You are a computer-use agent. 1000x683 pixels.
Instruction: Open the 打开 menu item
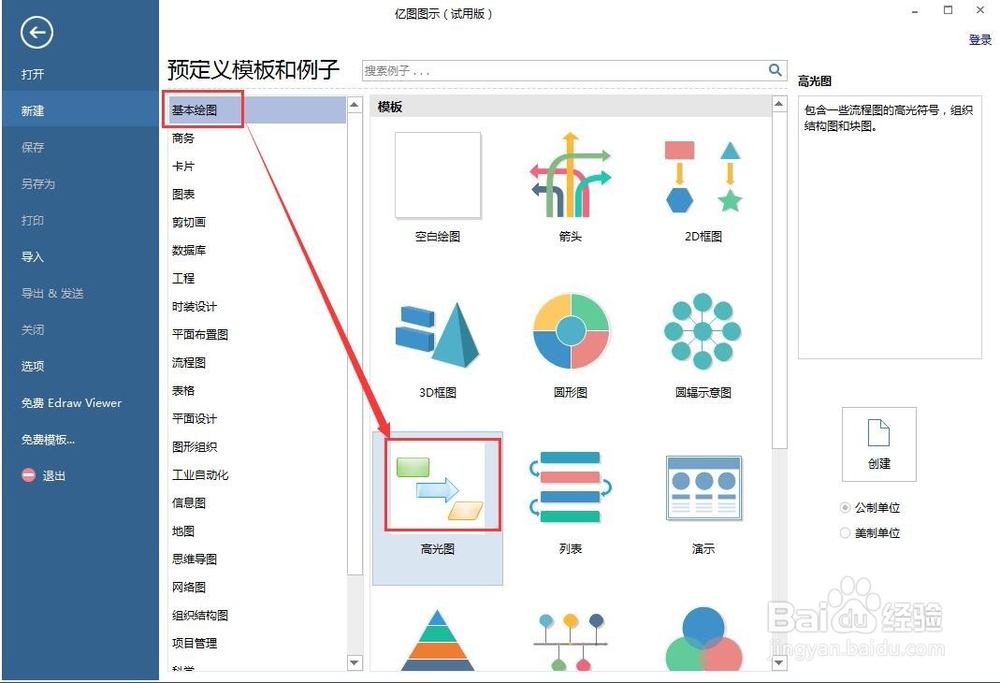33,75
